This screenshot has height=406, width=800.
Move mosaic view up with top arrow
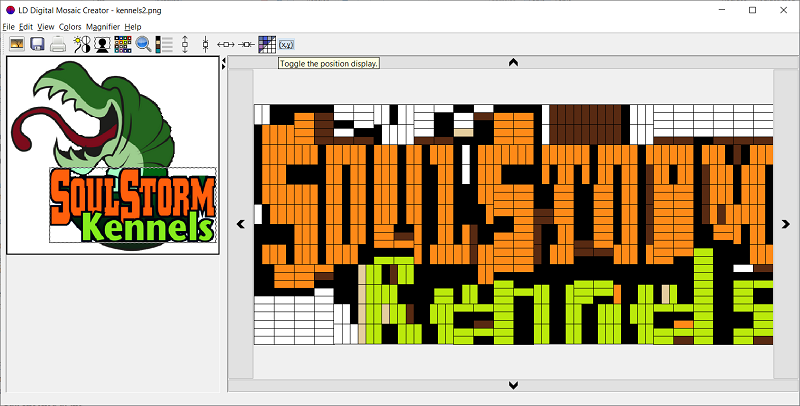pyautogui.click(x=513, y=62)
